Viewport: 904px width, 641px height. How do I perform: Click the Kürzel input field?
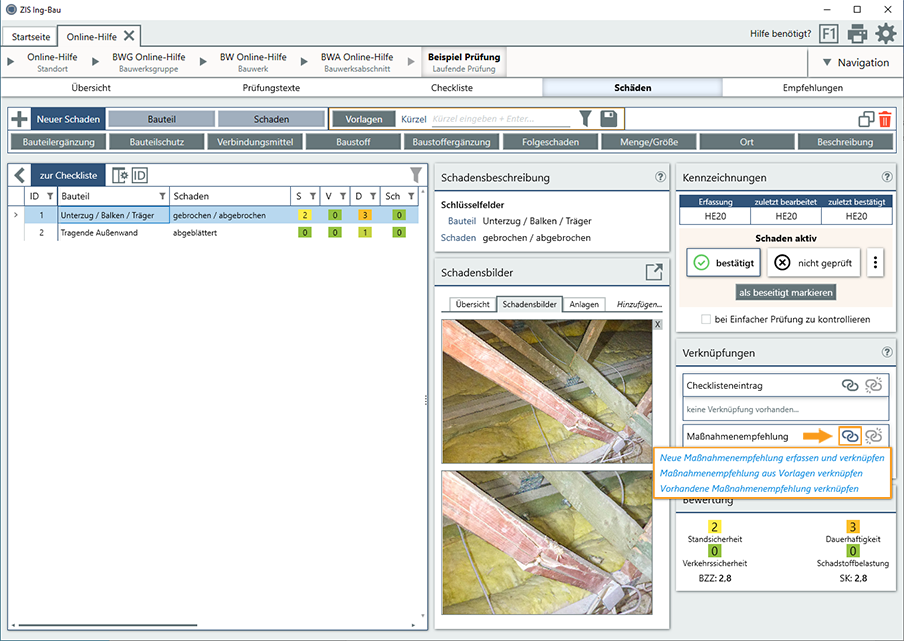pos(500,120)
